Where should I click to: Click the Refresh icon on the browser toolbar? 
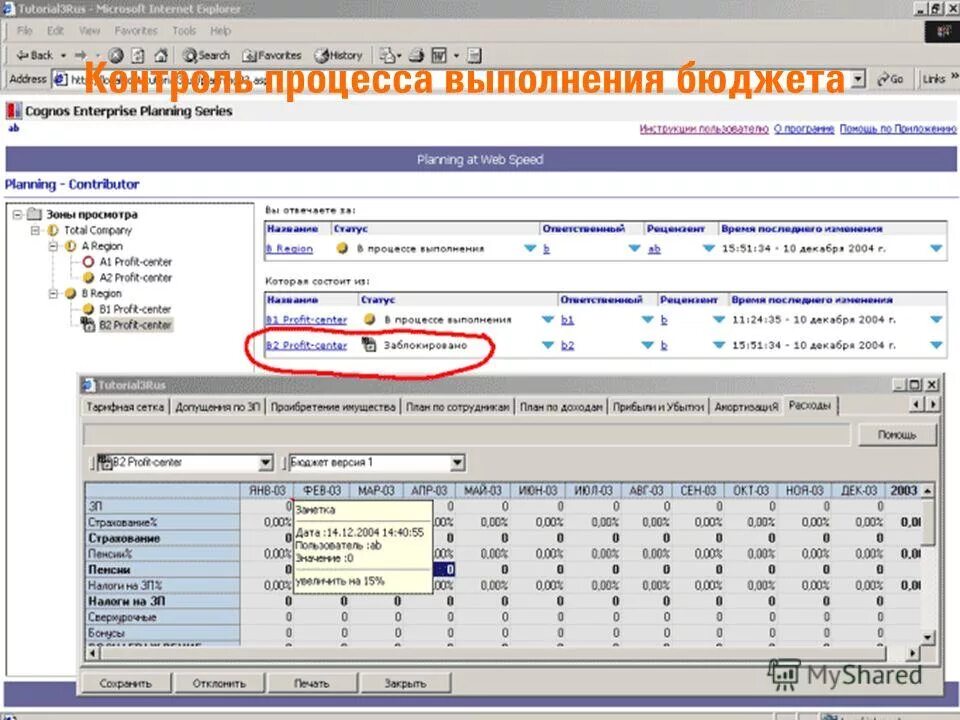click(x=137, y=55)
